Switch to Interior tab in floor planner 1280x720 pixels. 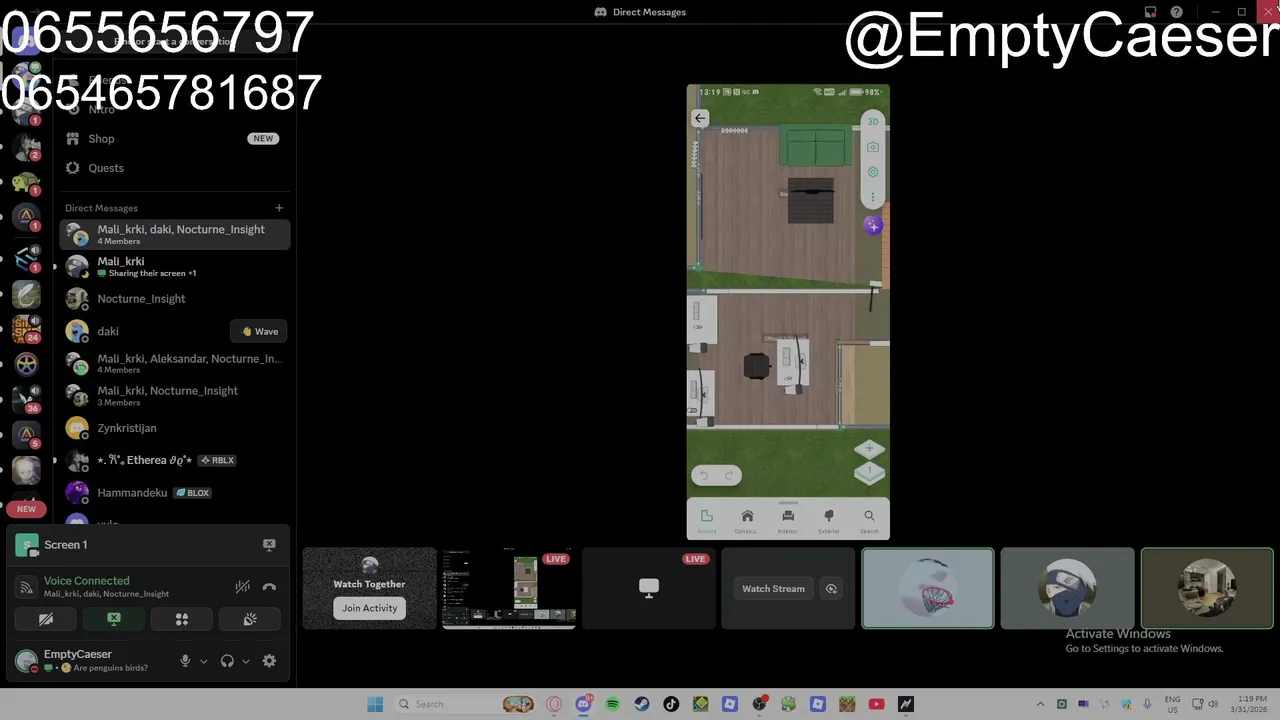[788, 520]
